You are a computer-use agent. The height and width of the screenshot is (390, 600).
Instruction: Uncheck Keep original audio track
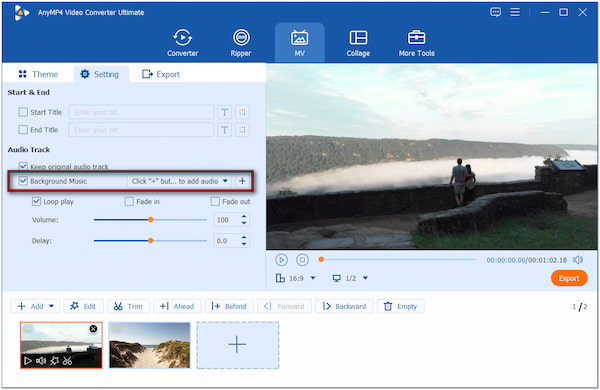point(23,166)
